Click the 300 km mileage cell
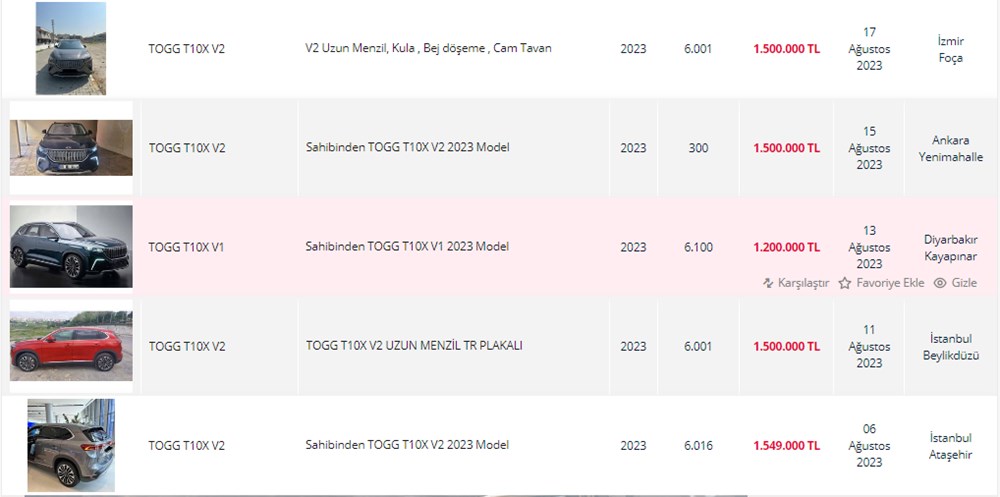This screenshot has height=497, width=1000. click(x=698, y=148)
